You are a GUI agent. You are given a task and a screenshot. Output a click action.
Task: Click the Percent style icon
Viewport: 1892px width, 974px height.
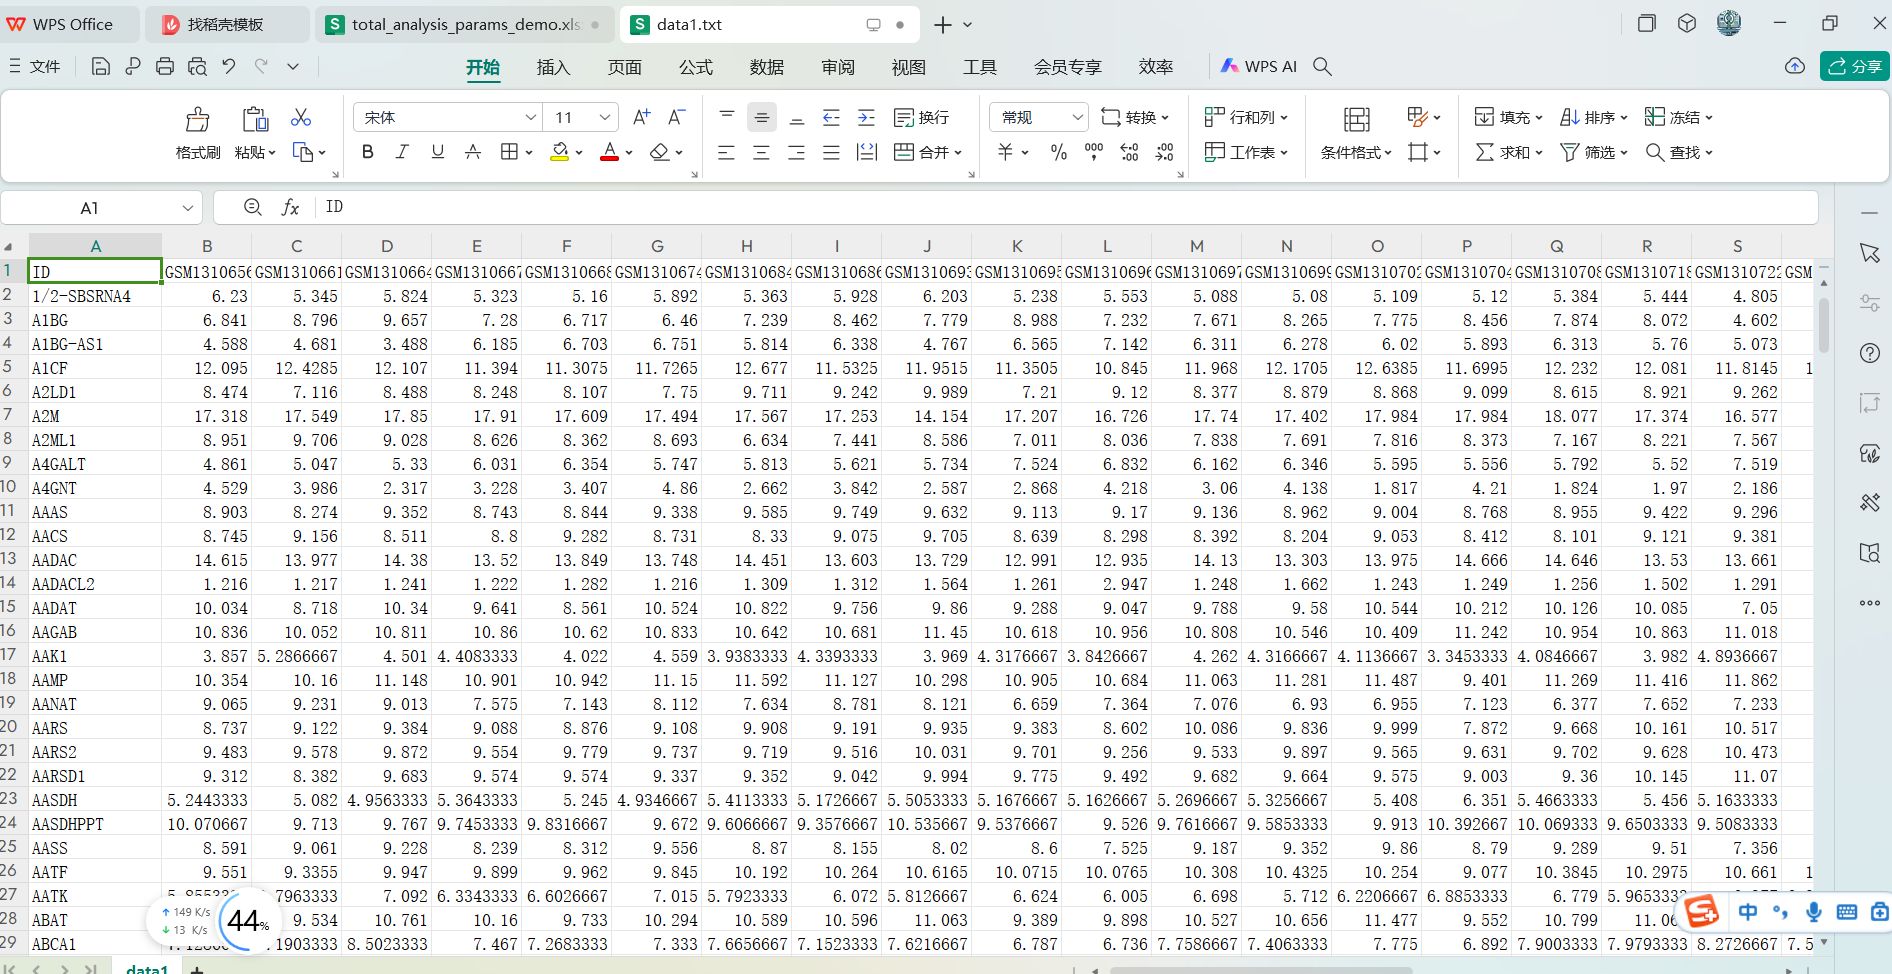click(x=1059, y=152)
